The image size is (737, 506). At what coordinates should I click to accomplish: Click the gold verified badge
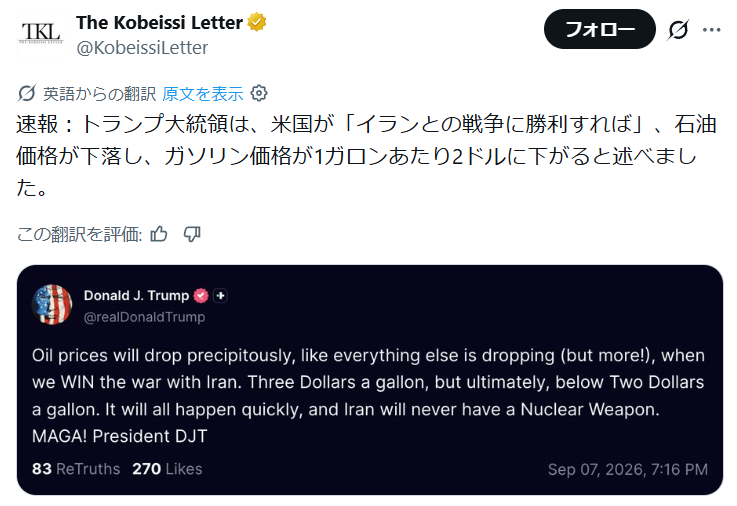point(257,22)
